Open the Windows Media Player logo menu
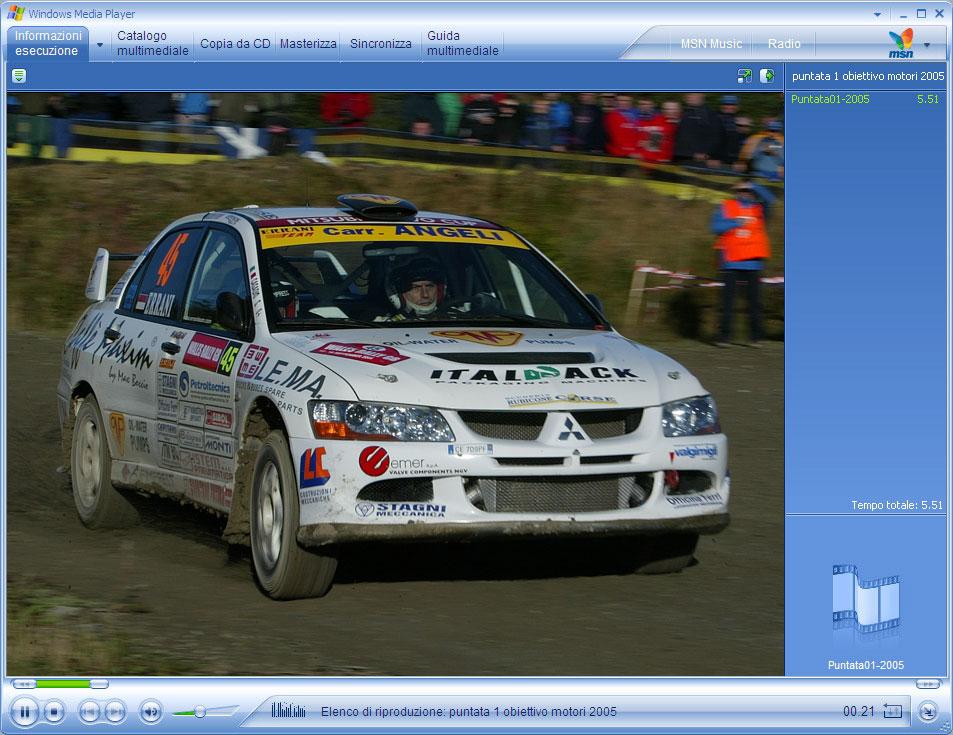 coord(16,13)
